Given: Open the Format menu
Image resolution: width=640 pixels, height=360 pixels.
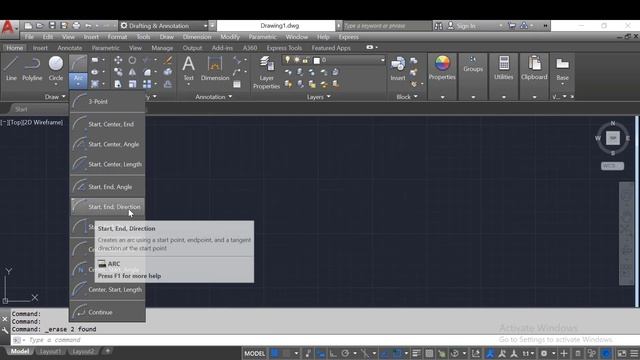Looking at the screenshot, I should [x=117, y=37].
